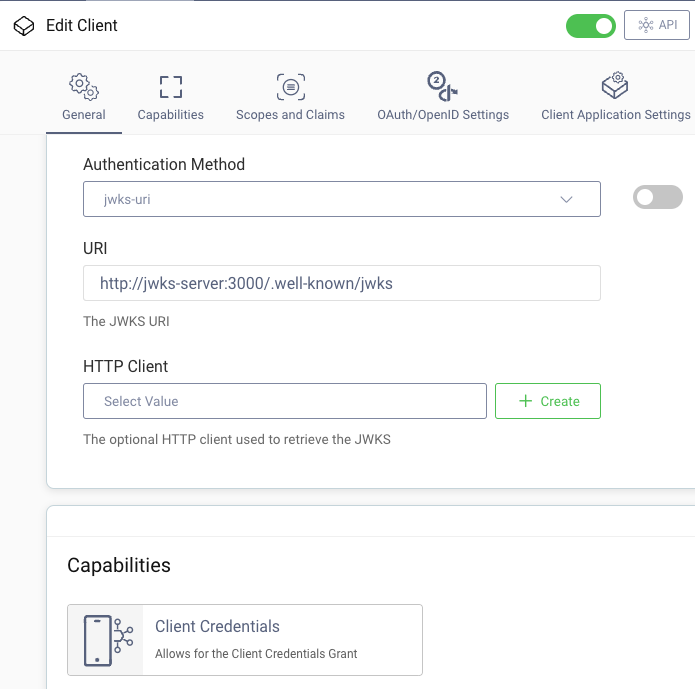Screen dimensions: 695x689
Task: Click the General gears icon
Action: tap(84, 86)
